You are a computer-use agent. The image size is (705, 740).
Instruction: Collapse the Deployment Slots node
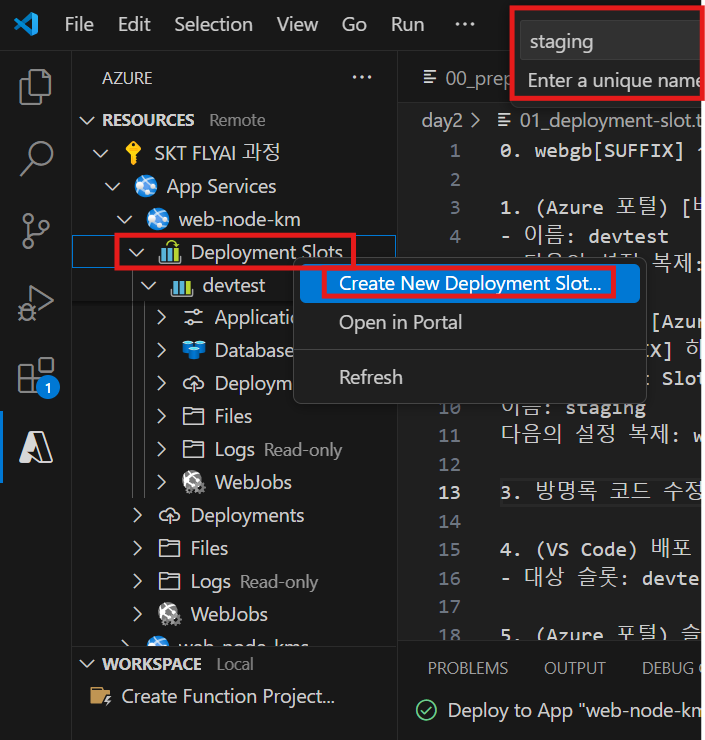coord(136,252)
